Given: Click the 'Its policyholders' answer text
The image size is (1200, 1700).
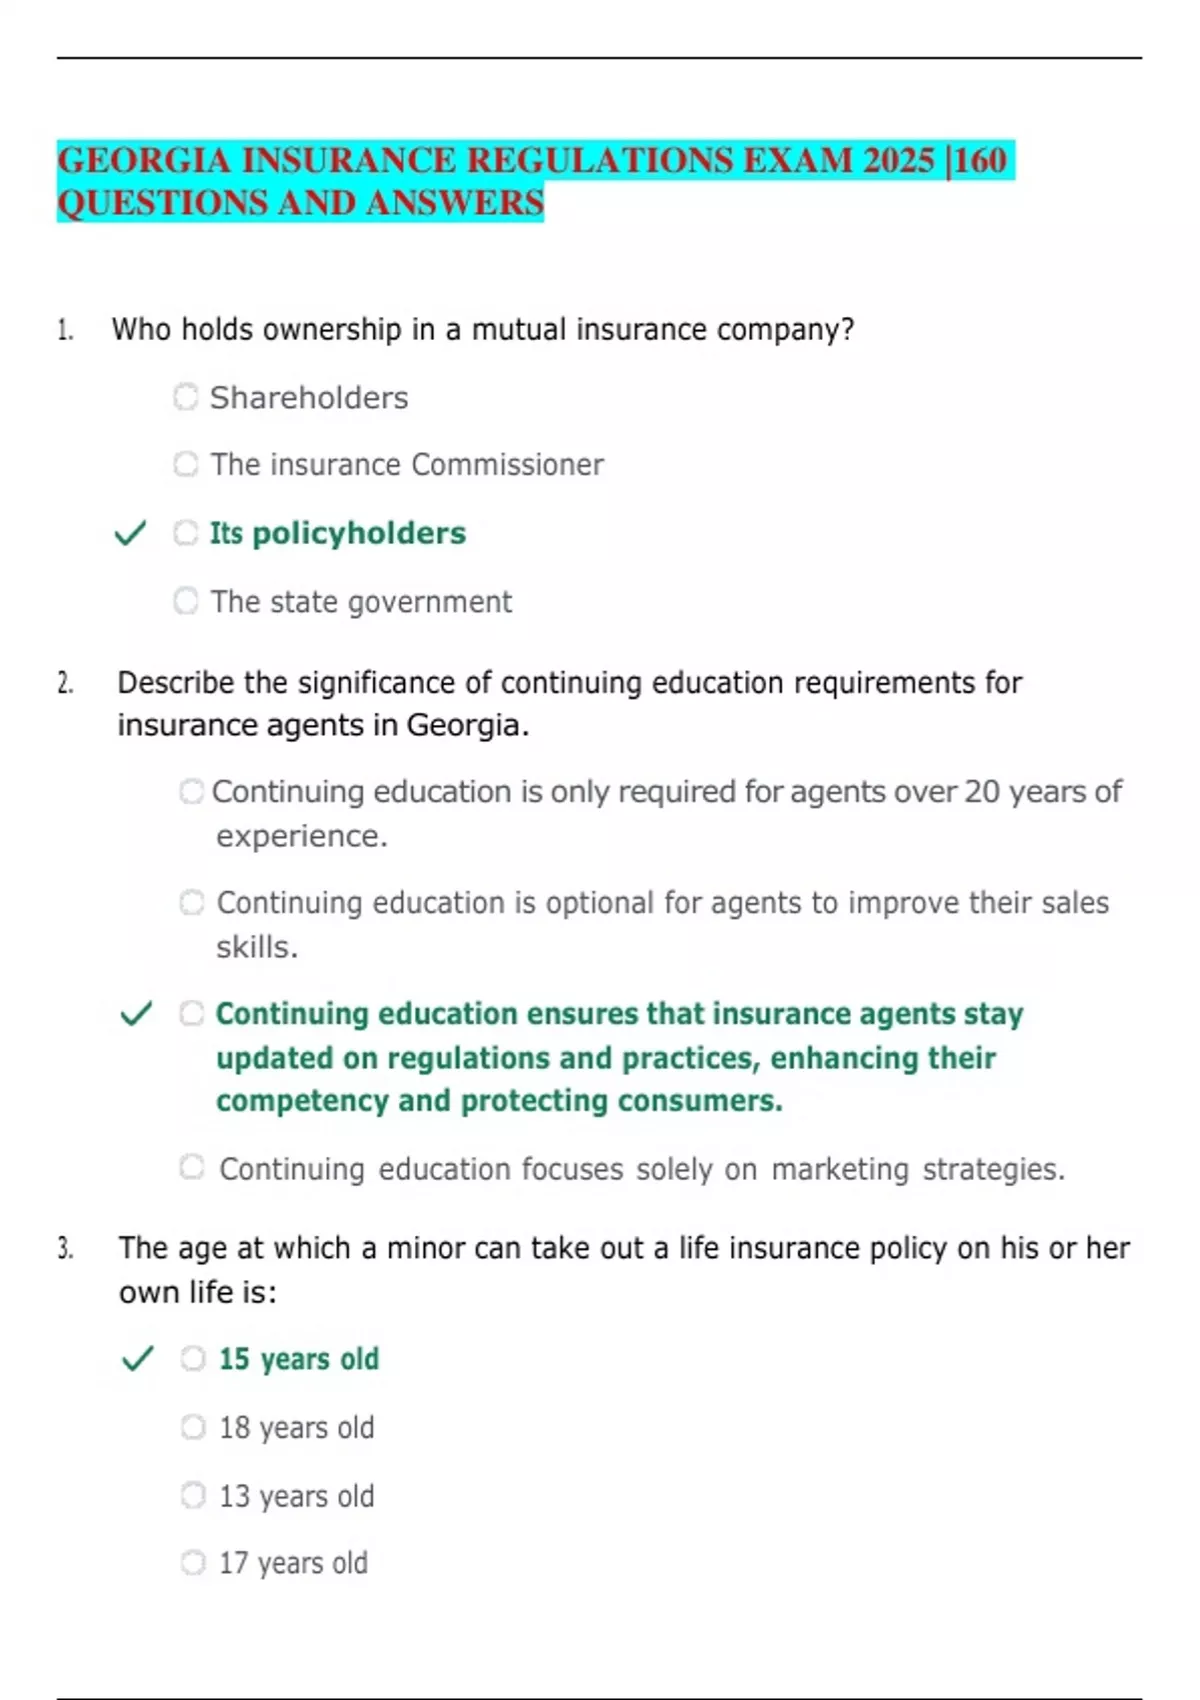Looking at the screenshot, I should (x=338, y=533).
